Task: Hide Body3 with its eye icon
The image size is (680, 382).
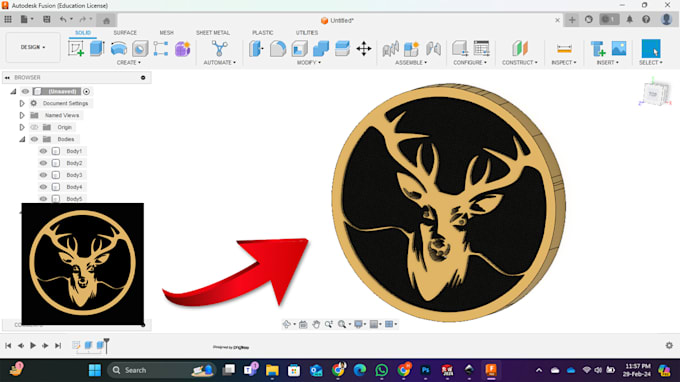Action: (x=43, y=175)
